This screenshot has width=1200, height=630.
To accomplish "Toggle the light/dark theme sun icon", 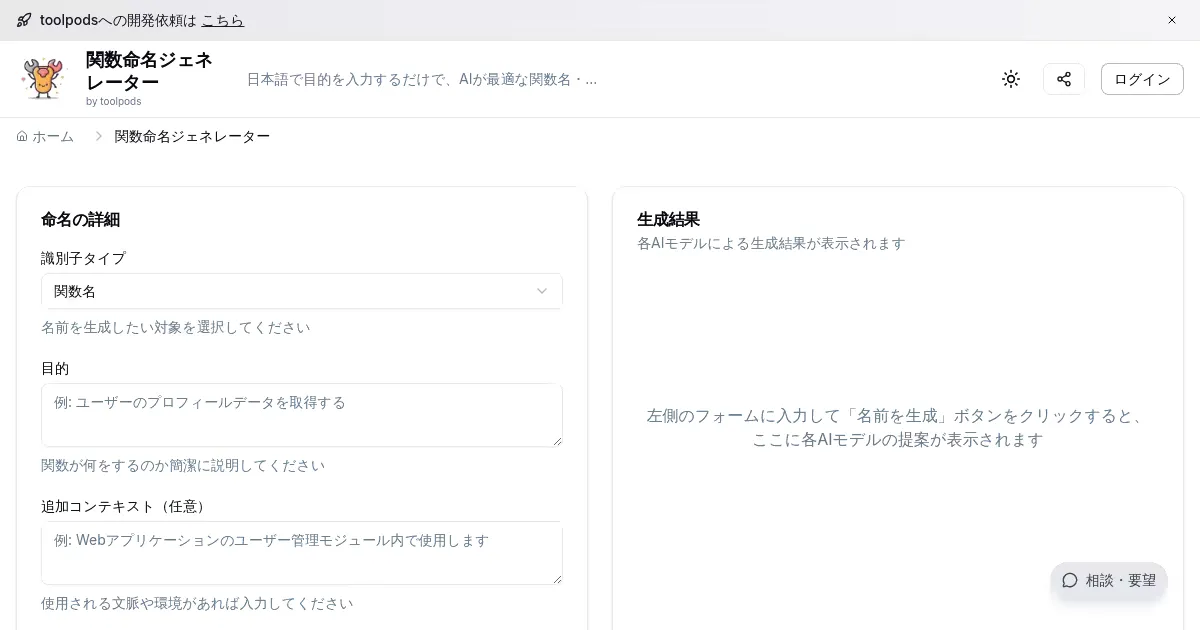I will click(1011, 79).
